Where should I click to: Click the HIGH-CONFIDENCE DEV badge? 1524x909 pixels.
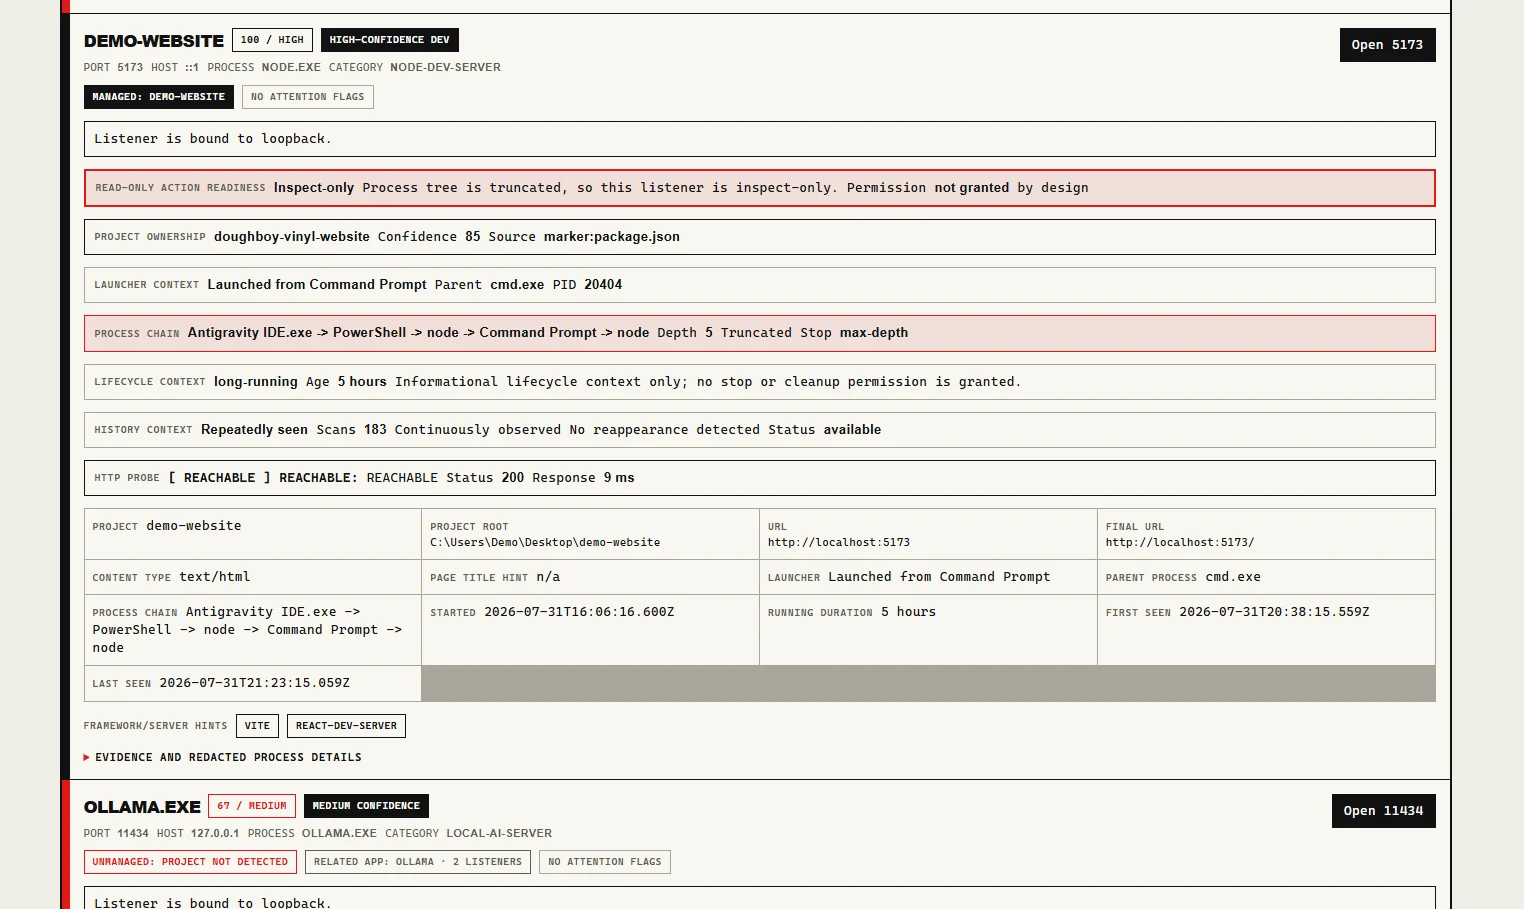pyautogui.click(x=389, y=40)
